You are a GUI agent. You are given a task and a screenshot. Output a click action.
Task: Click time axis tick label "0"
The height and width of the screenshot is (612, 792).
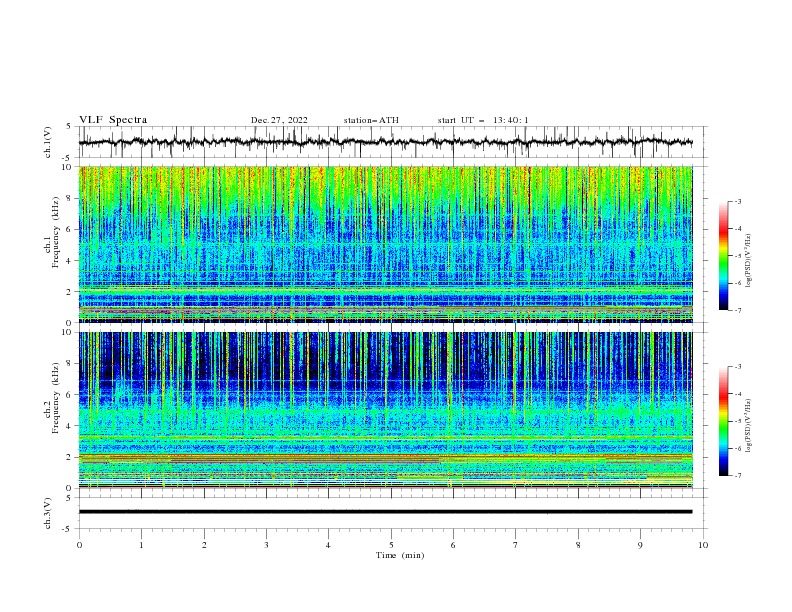point(79,545)
